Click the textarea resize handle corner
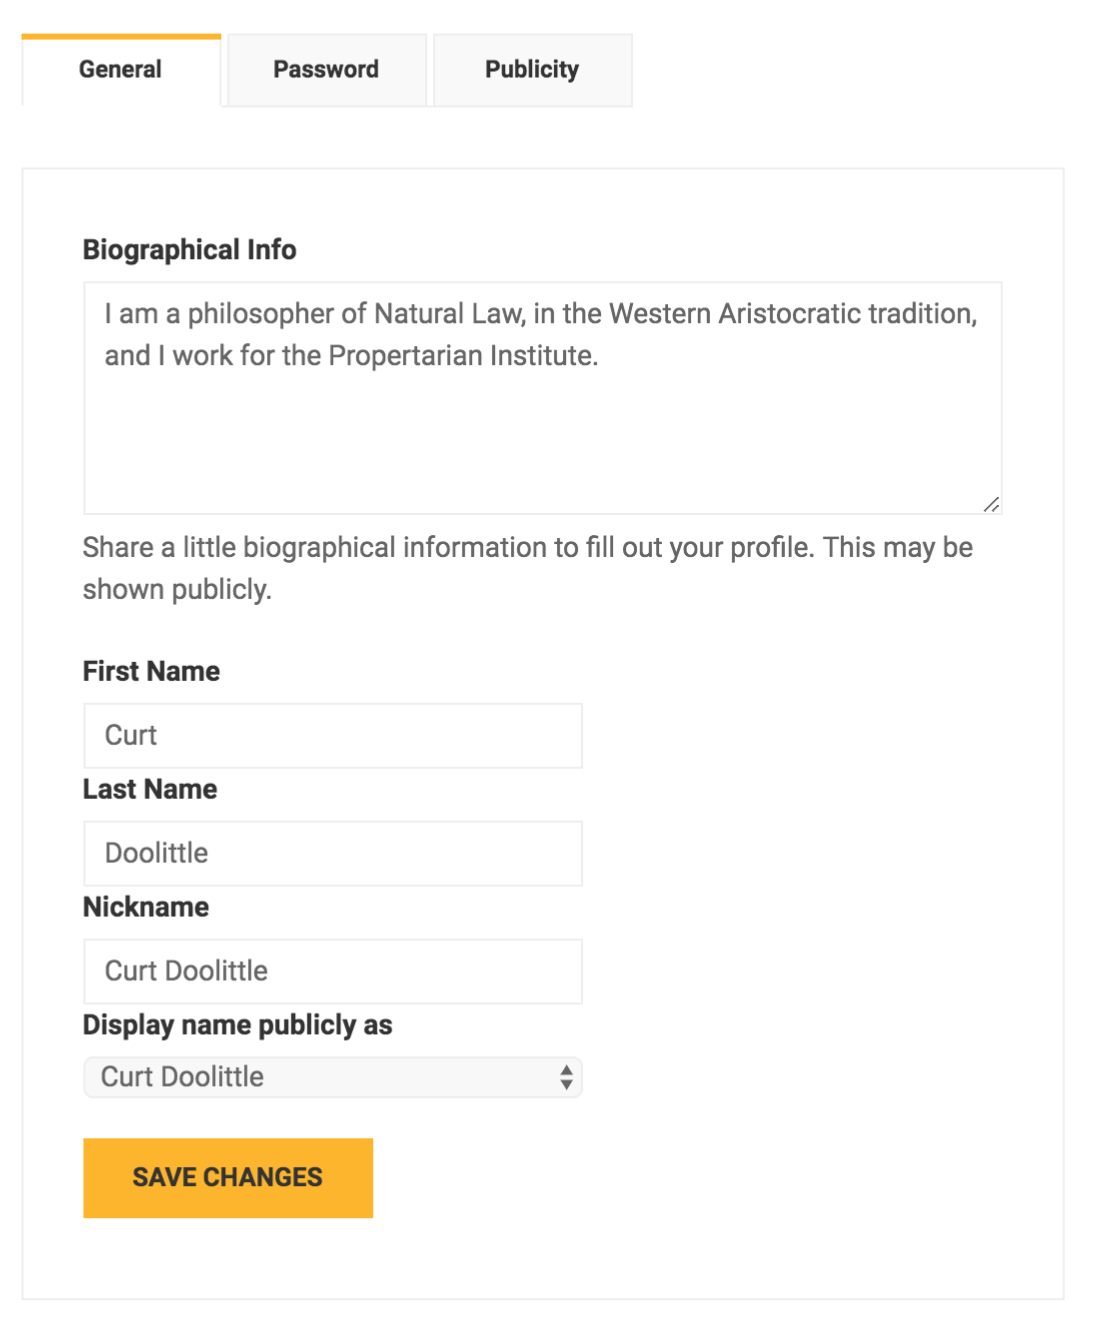 click(991, 504)
